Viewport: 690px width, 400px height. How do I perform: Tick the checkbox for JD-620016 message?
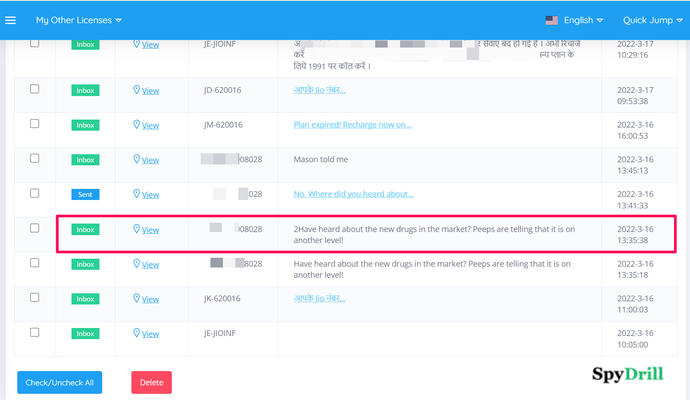(x=34, y=89)
